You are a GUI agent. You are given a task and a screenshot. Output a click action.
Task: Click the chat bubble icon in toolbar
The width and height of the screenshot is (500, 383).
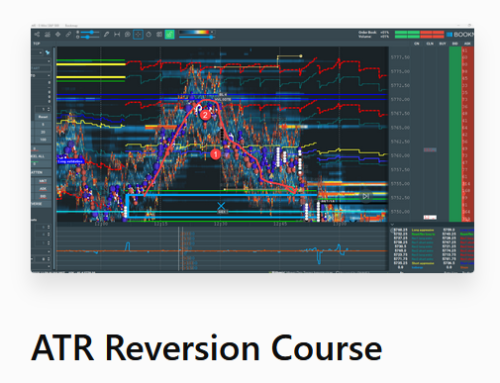coord(127,34)
